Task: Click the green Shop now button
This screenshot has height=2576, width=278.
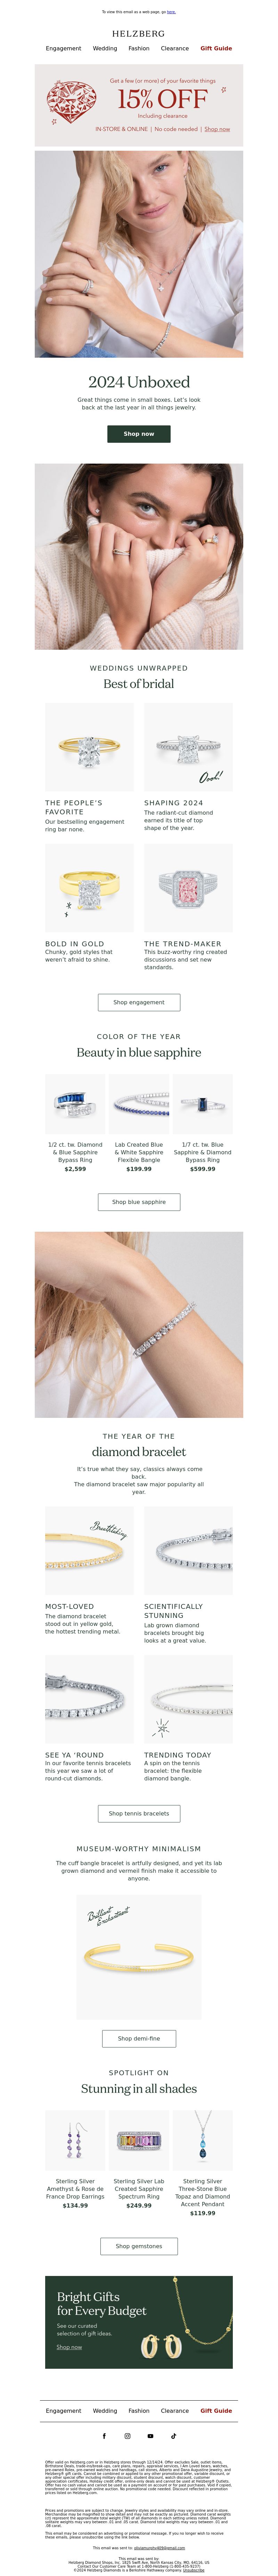Action: click(139, 434)
